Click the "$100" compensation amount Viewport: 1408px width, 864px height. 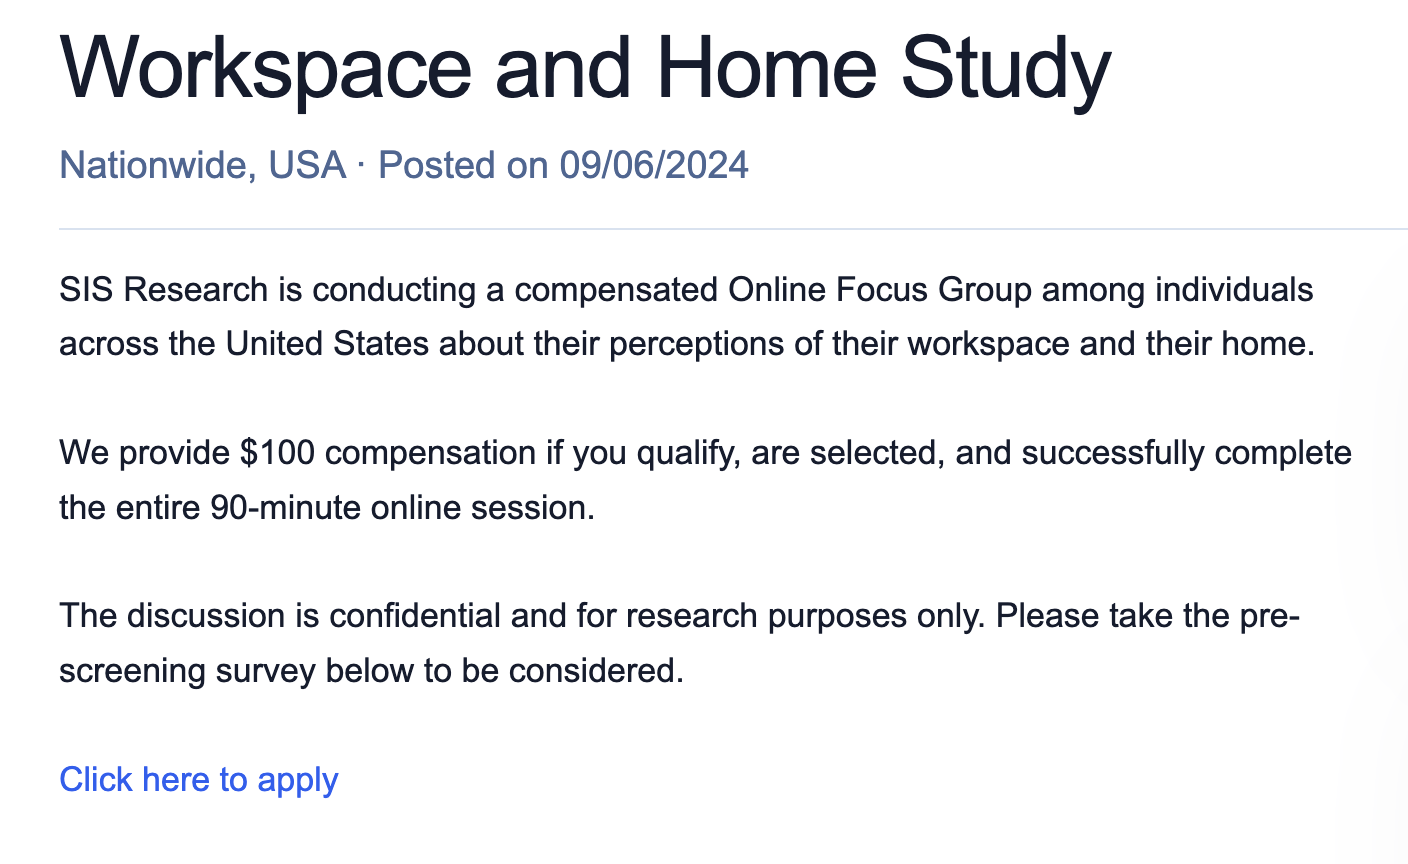278,452
